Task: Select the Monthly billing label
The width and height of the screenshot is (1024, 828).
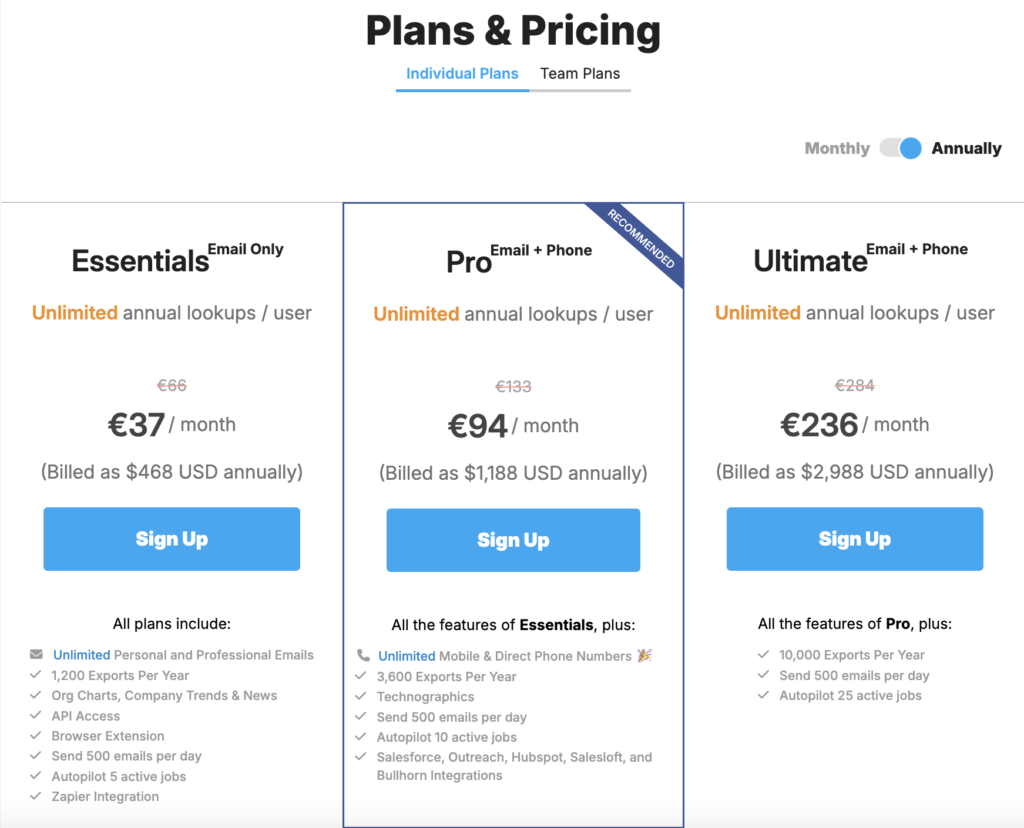Action: [837, 148]
